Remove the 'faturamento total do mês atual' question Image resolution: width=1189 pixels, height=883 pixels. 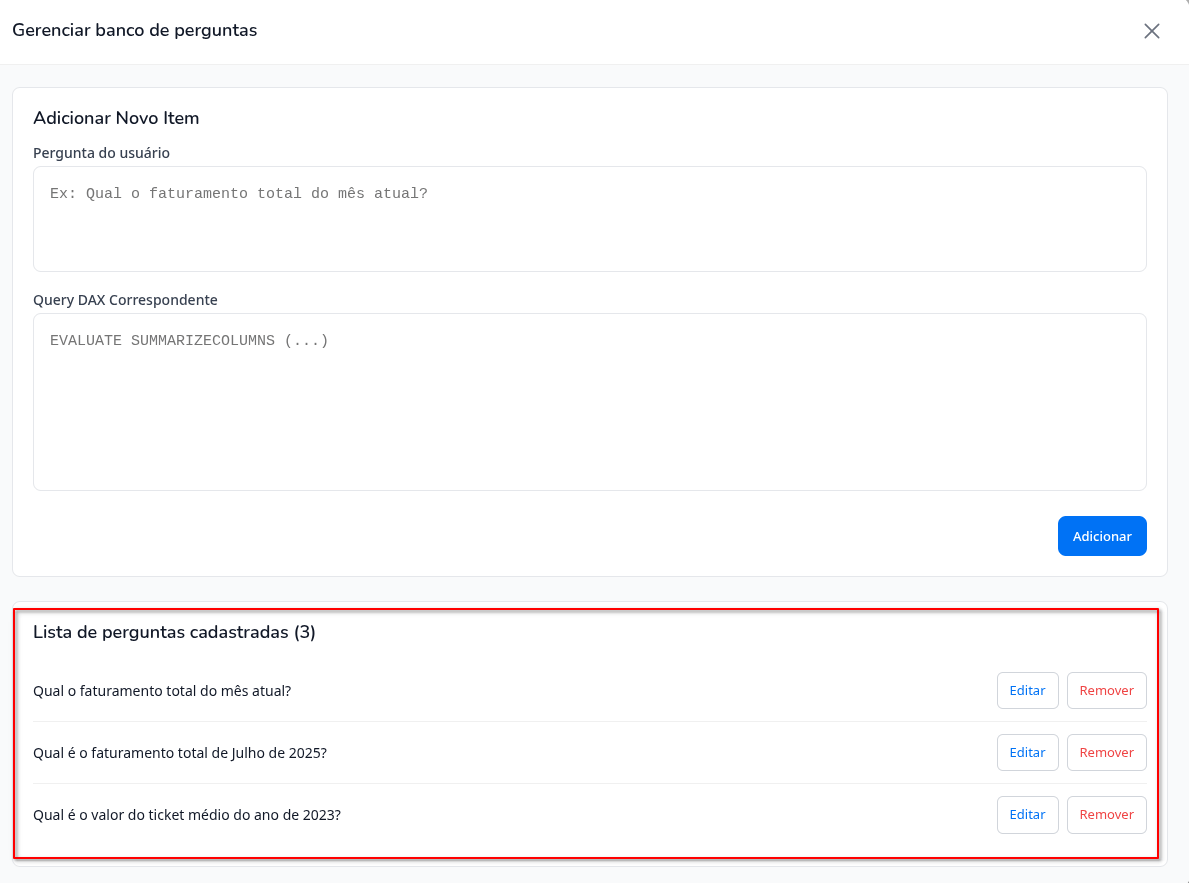coord(1106,691)
